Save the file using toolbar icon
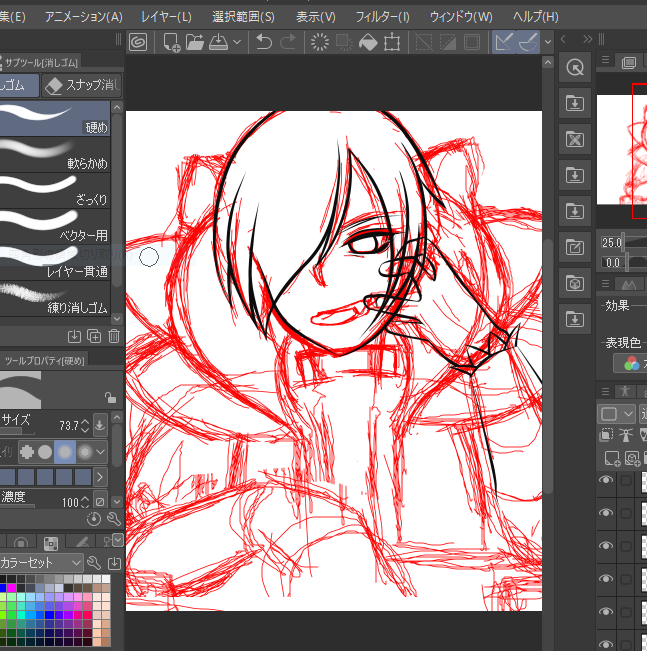 point(218,42)
